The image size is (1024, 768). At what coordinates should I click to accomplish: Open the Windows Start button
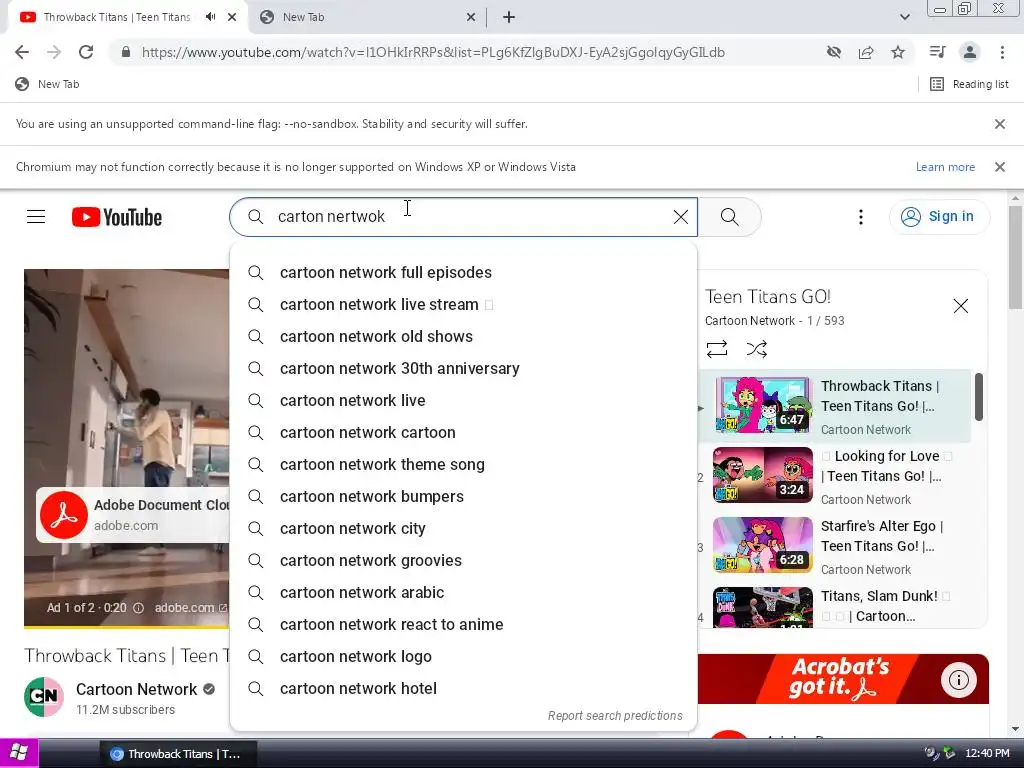coord(19,753)
